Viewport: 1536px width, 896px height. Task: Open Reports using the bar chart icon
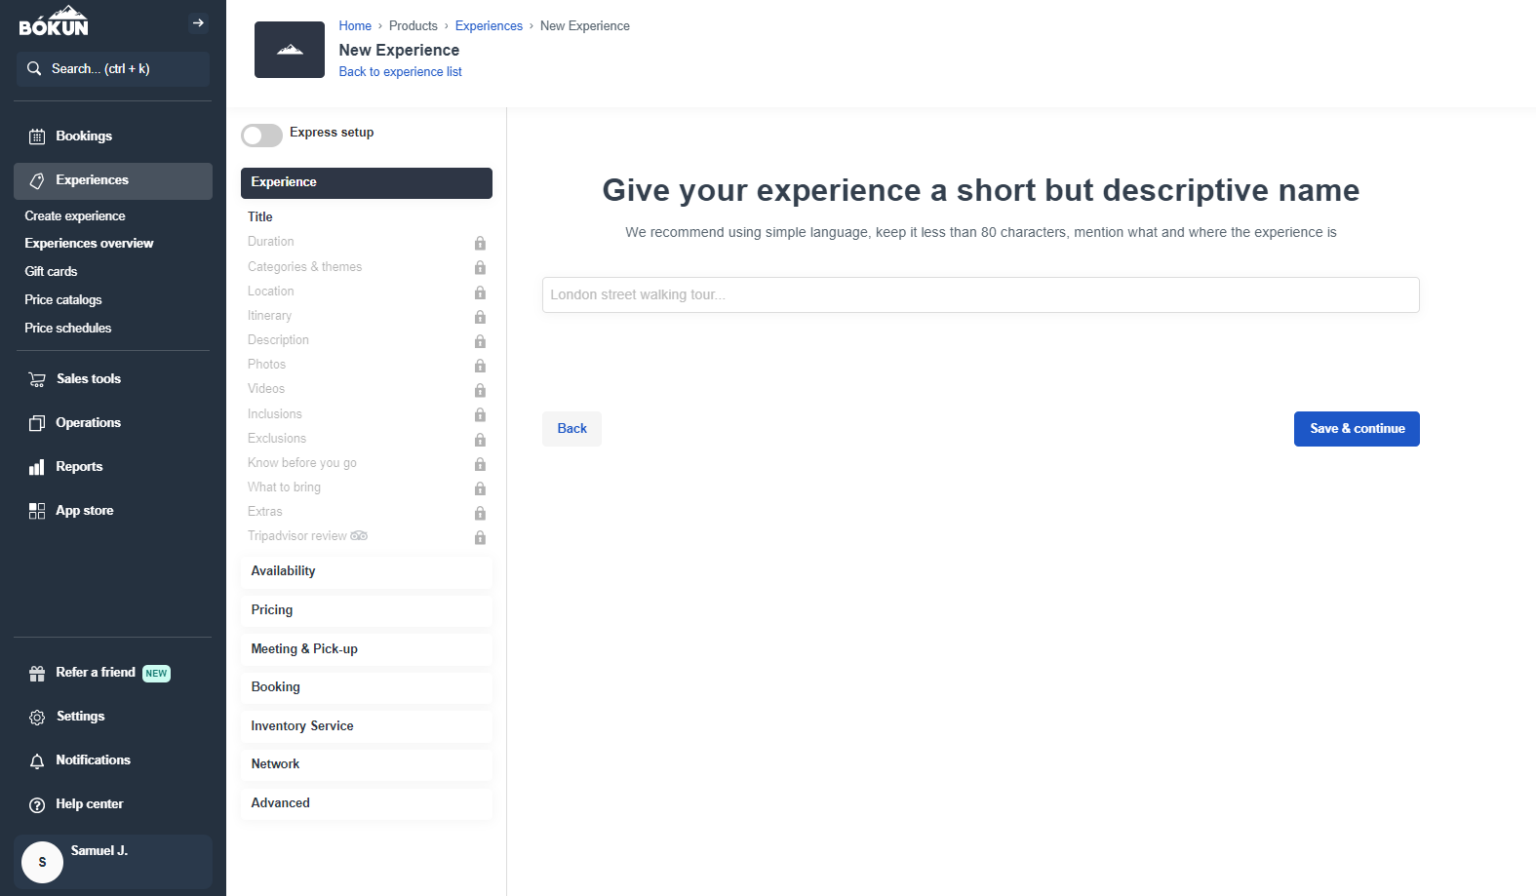click(37, 466)
